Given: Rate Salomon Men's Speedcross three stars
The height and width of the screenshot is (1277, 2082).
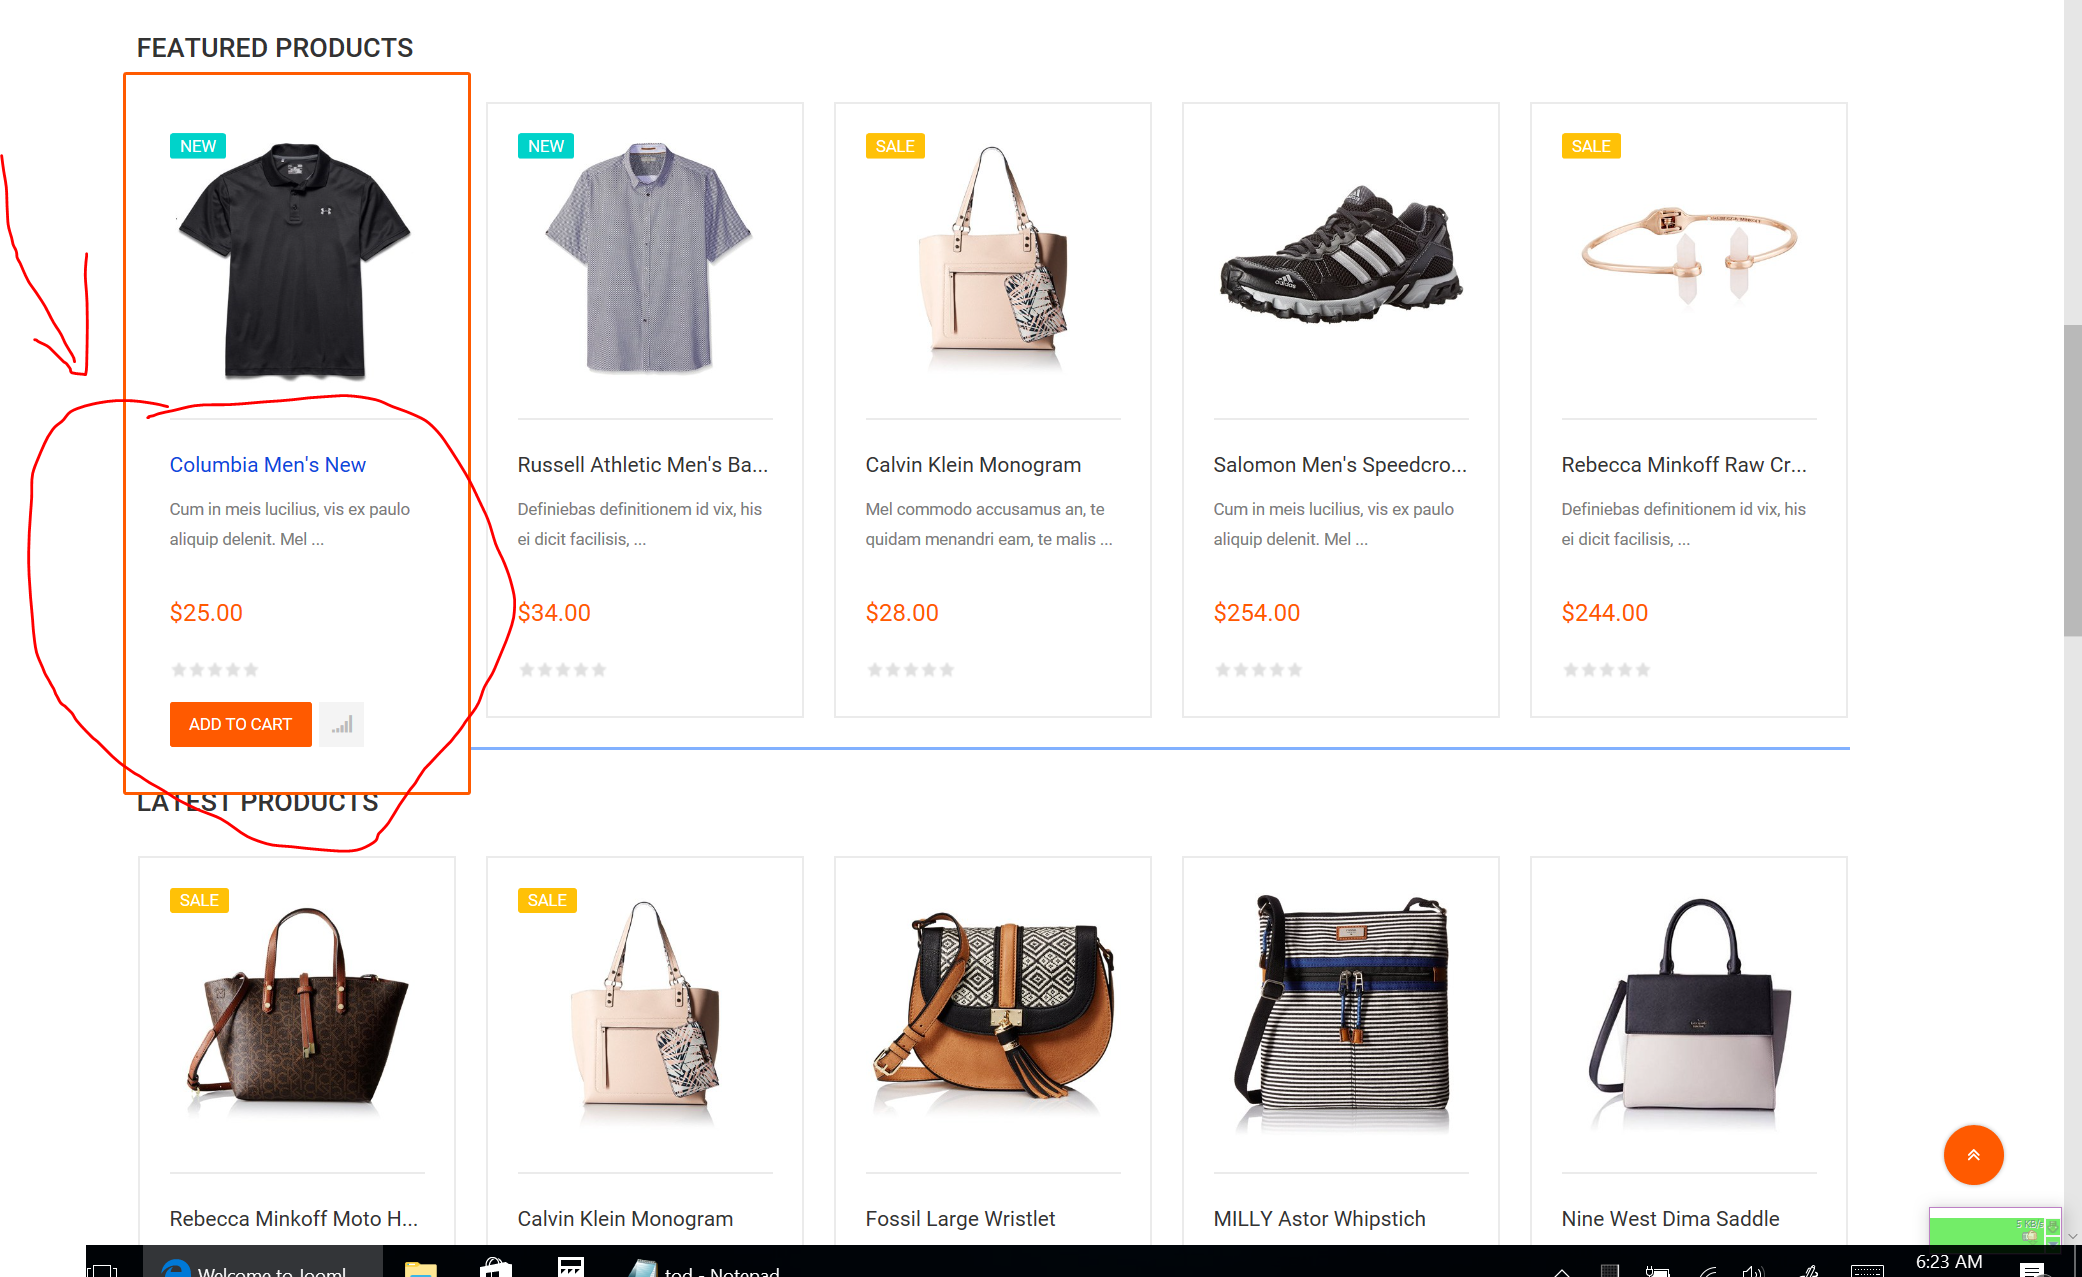Looking at the screenshot, I should (x=1259, y=669).
